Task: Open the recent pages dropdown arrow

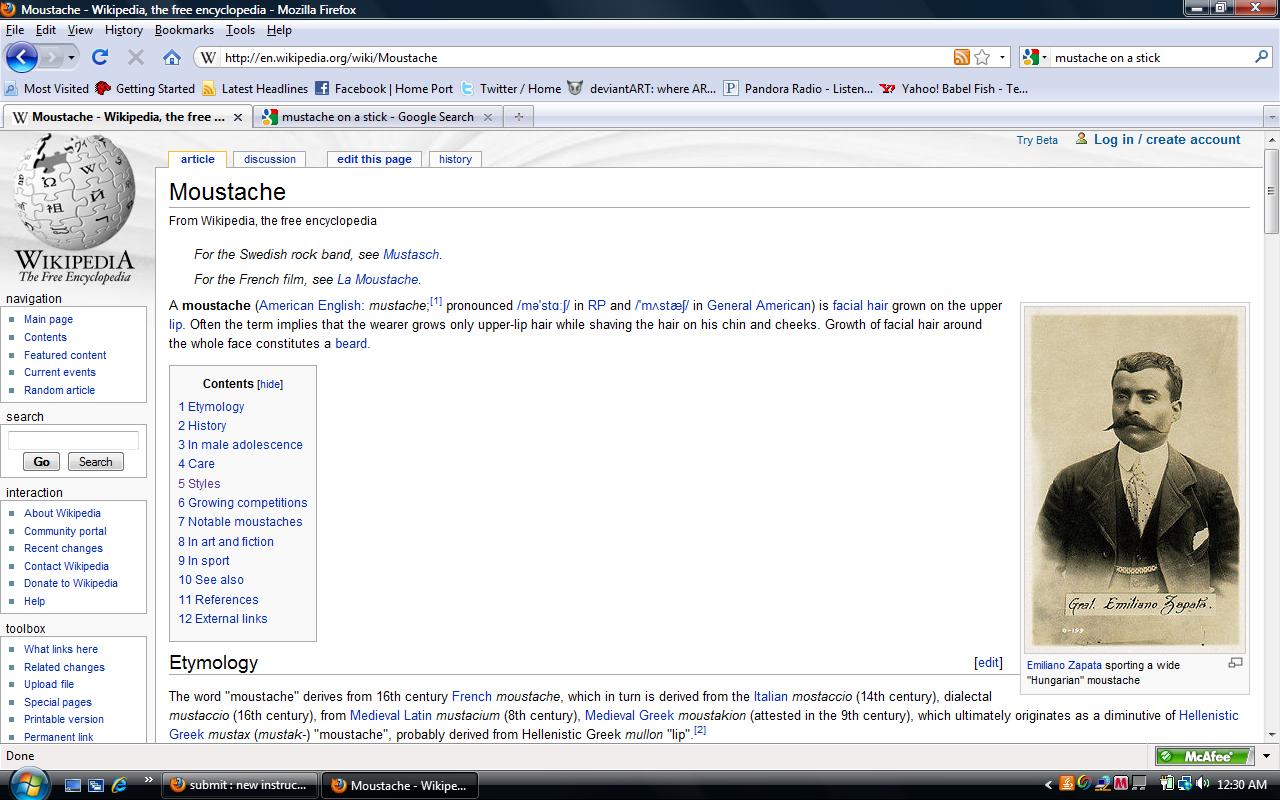Action: 71,57
